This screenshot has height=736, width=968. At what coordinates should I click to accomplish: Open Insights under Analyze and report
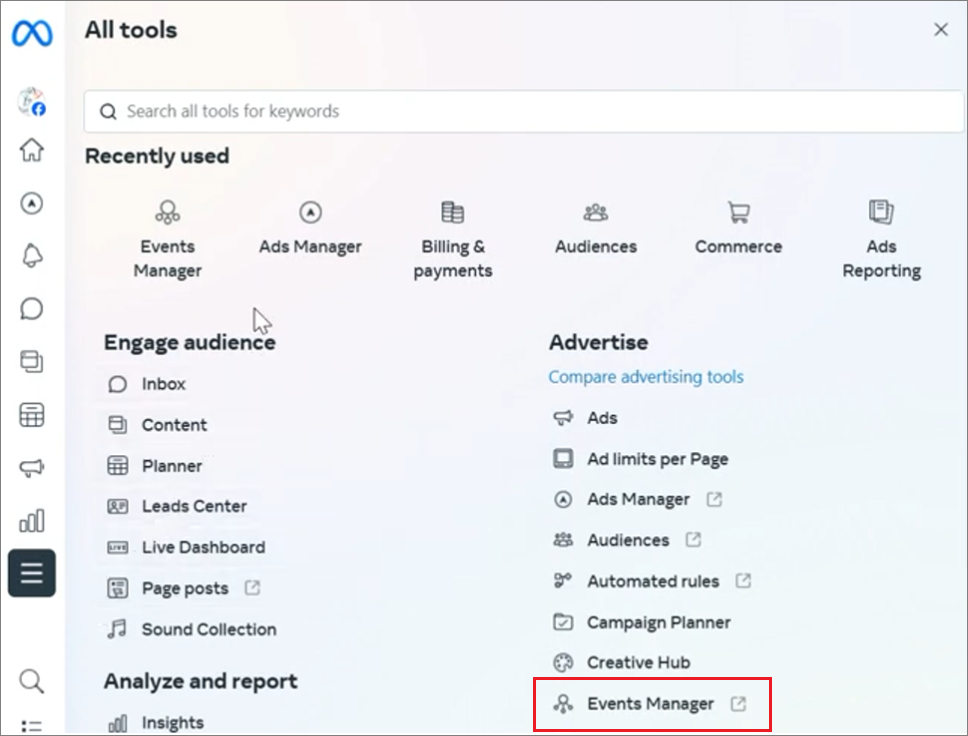tap(156, 722)
